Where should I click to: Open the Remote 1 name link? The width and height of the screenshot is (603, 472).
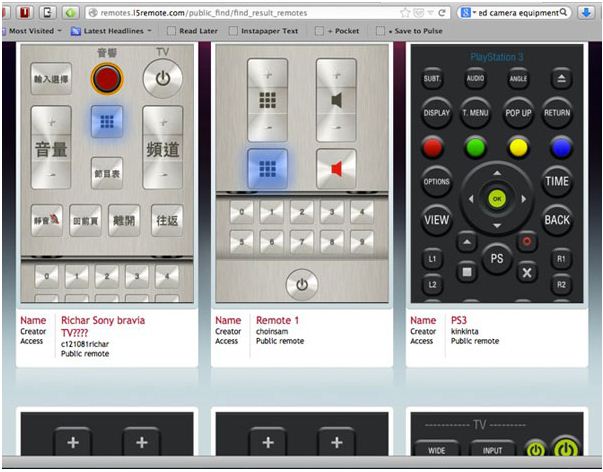click(x=277, y=320)
